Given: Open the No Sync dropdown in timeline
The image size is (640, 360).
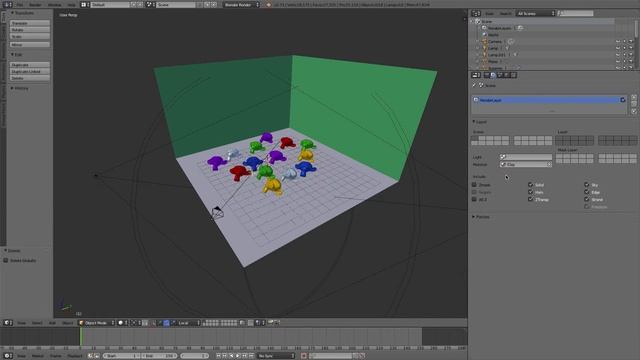Looking at the screenshot, I should point(276,356).
